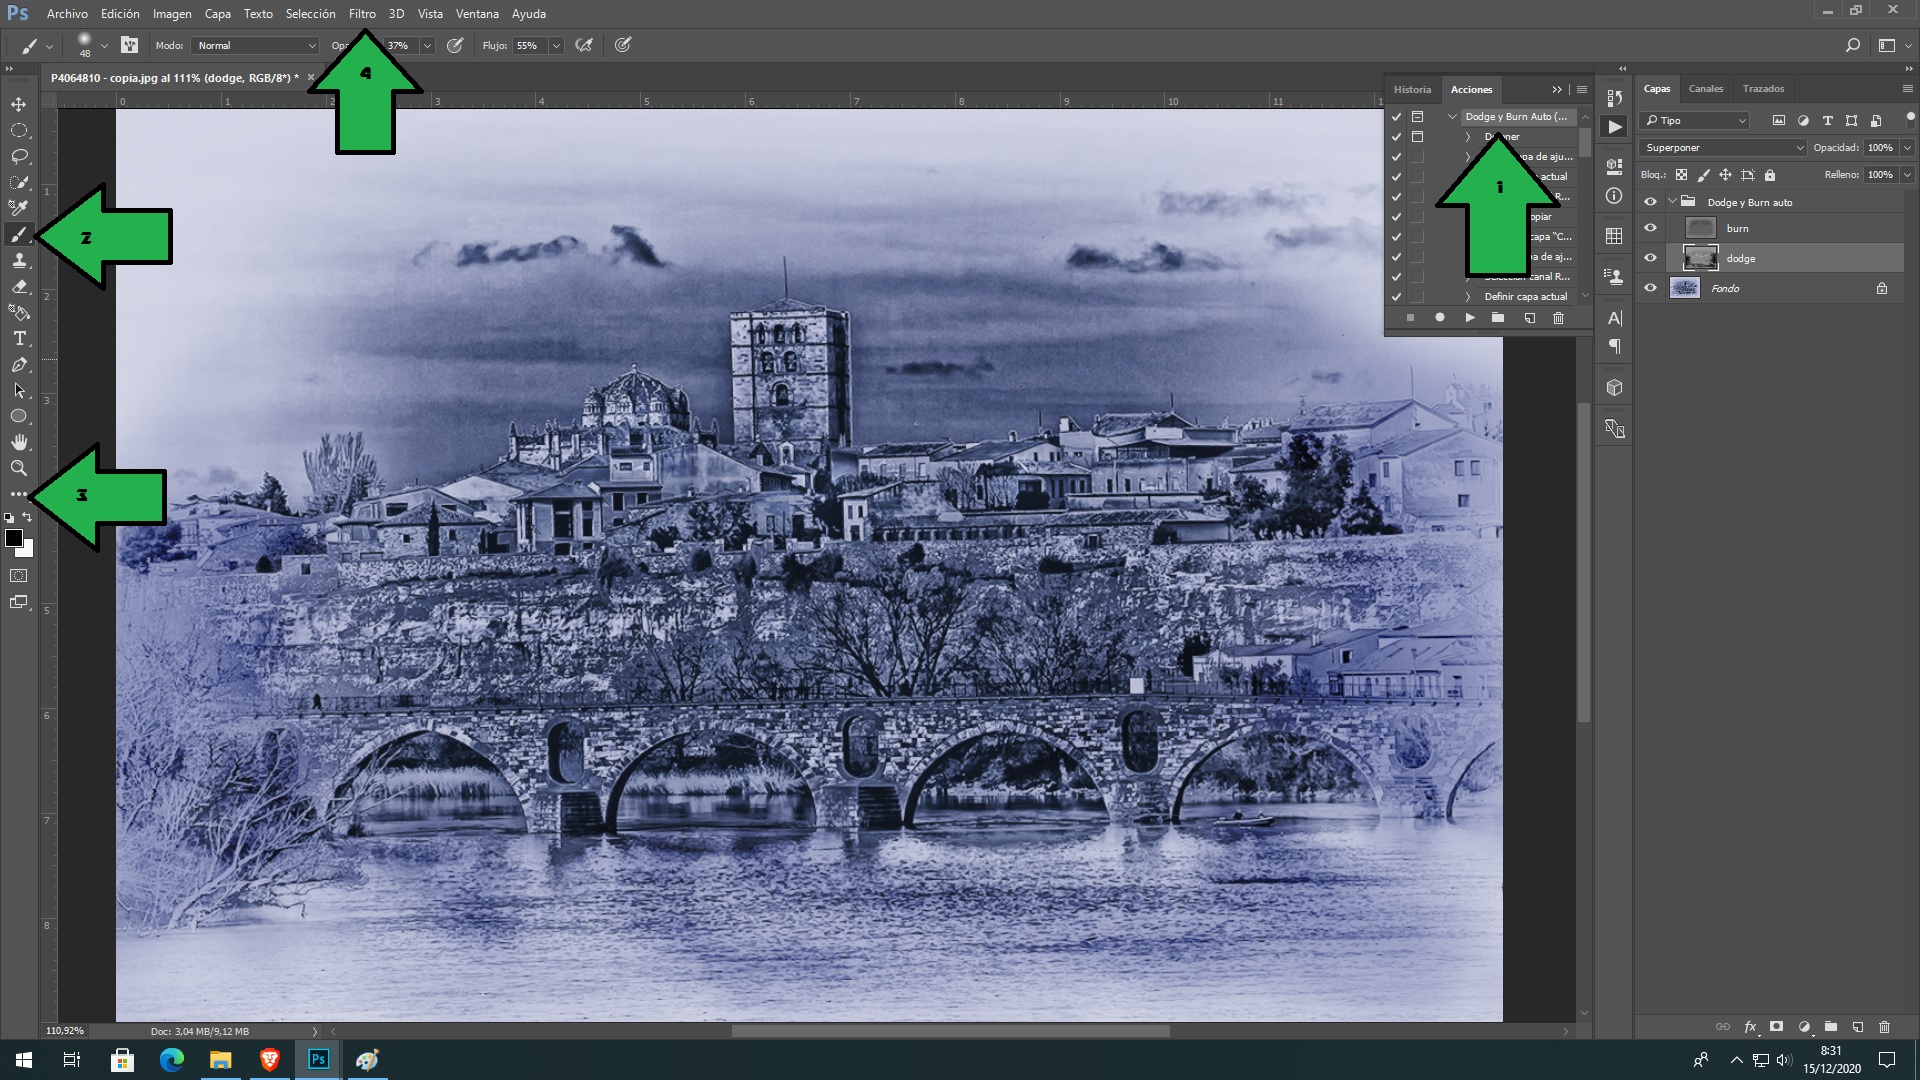This screenshot has height=1080, width=1920.
Task: Open the Opacidad 100% dropdown arrow
Action: click(x=1907, y=148)
